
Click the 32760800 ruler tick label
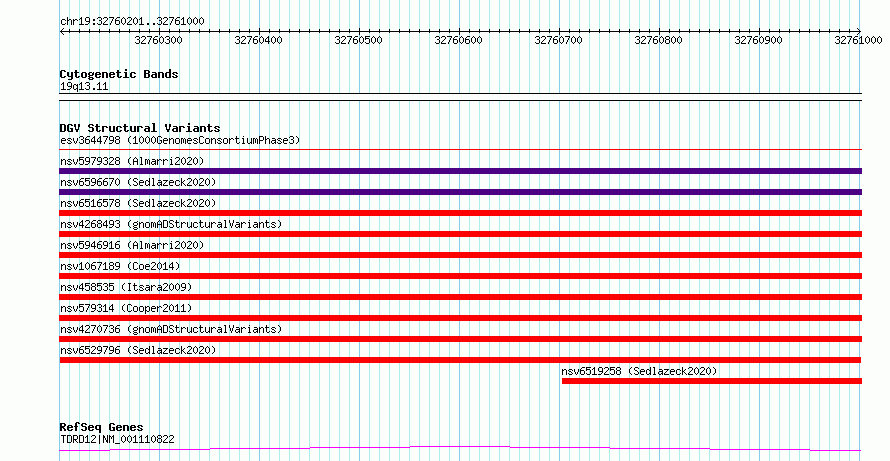coord(658,40)
